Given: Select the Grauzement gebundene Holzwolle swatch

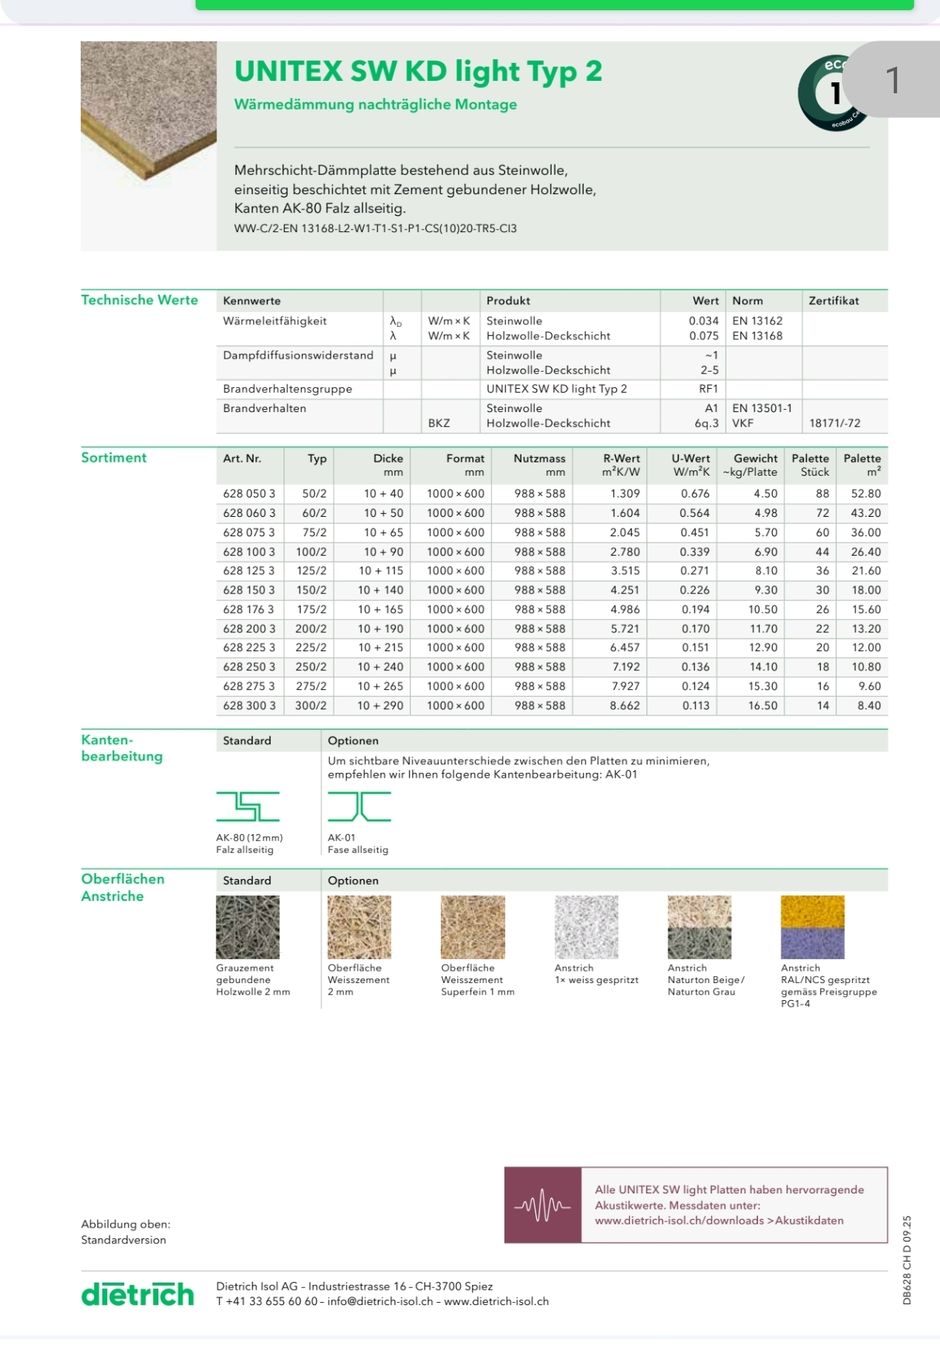Looking at the screenshot, I should (x=247, y=927).
